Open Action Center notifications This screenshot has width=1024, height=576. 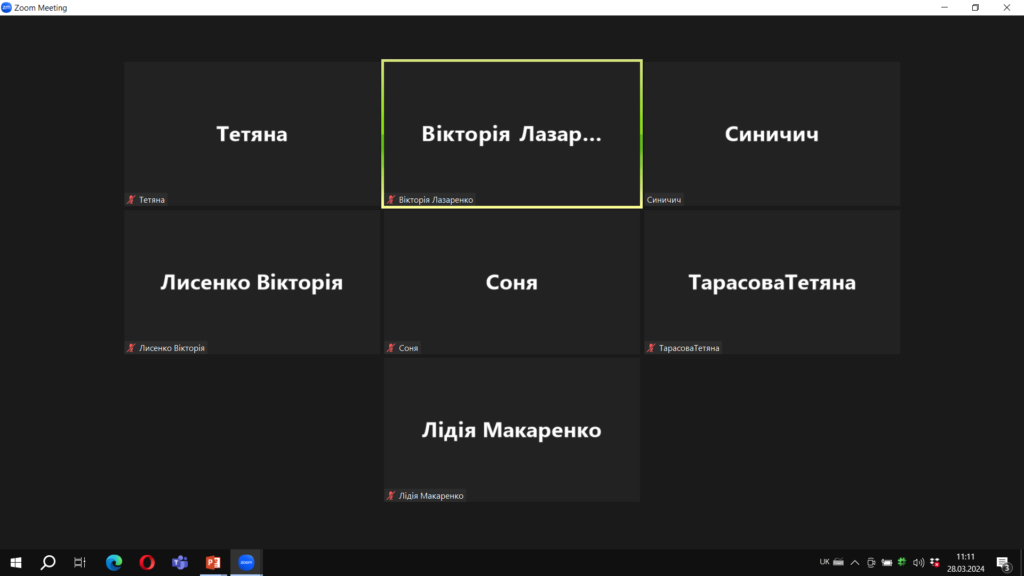click(1004, 562)
